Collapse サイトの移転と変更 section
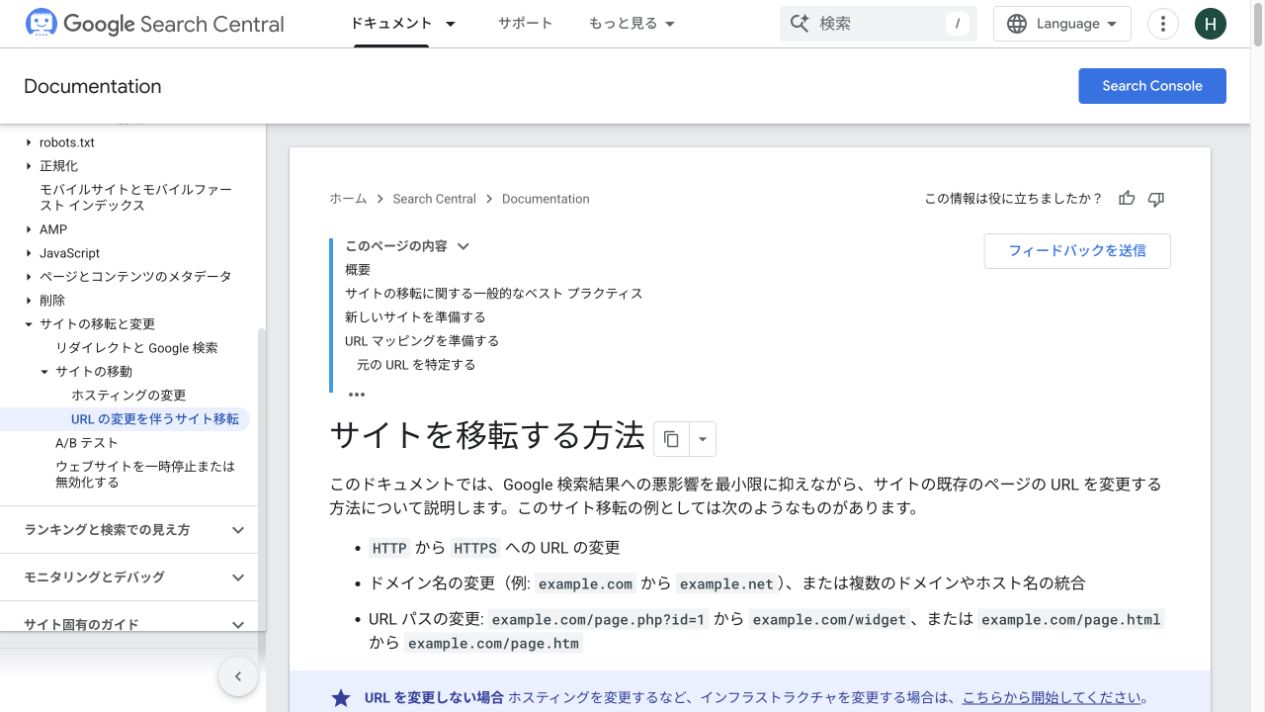The width and height of the screenshot is (1265, 712). [29, 324]
